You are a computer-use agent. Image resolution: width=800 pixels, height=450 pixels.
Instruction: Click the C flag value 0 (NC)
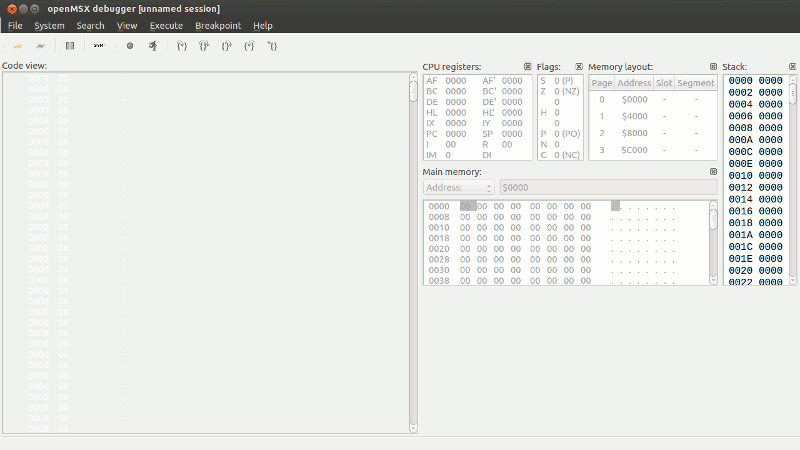(567, 155)
